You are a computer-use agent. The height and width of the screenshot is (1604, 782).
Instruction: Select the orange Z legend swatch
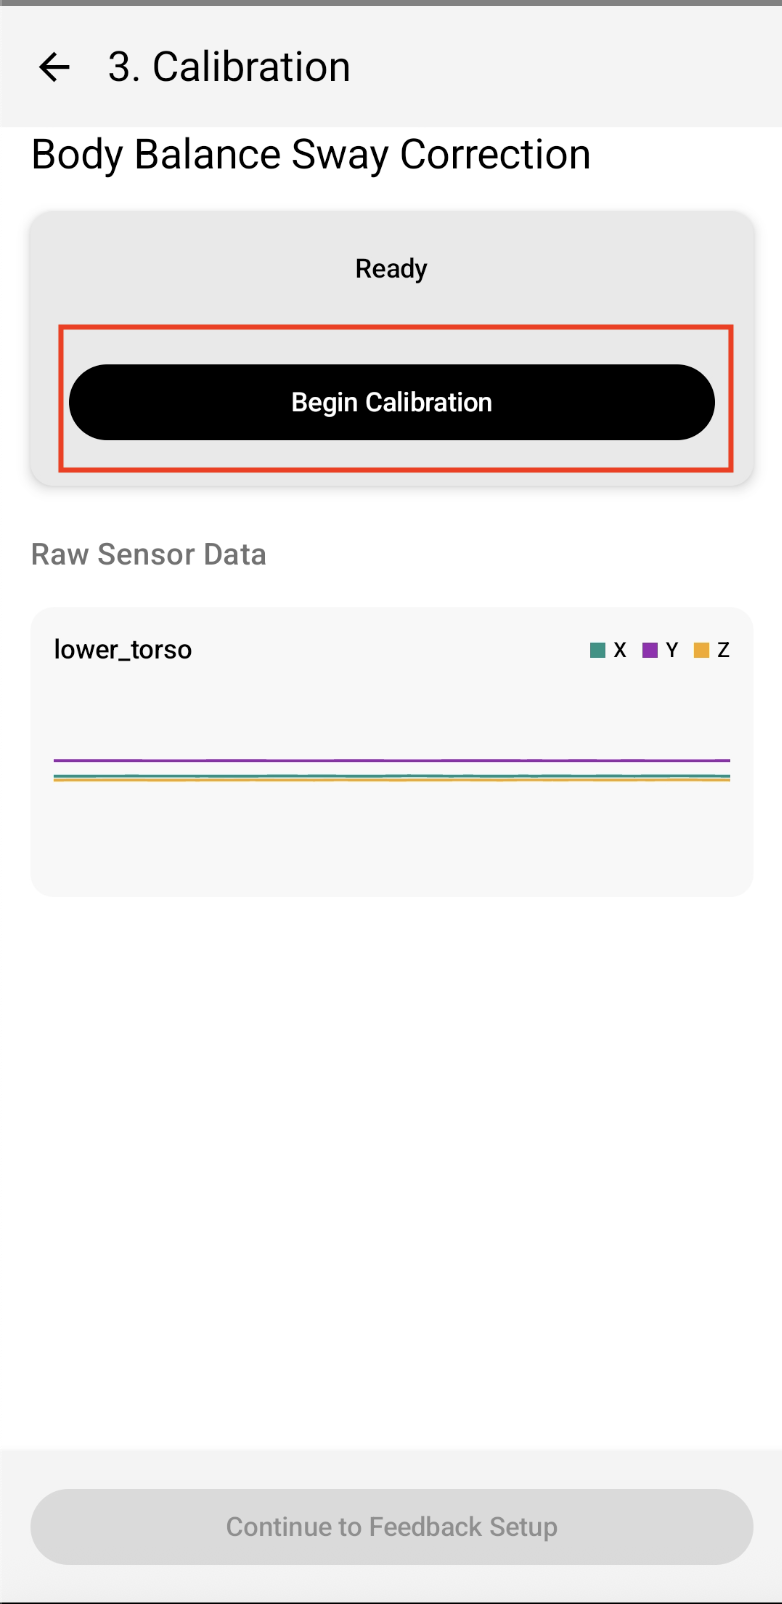coord(702,650)
